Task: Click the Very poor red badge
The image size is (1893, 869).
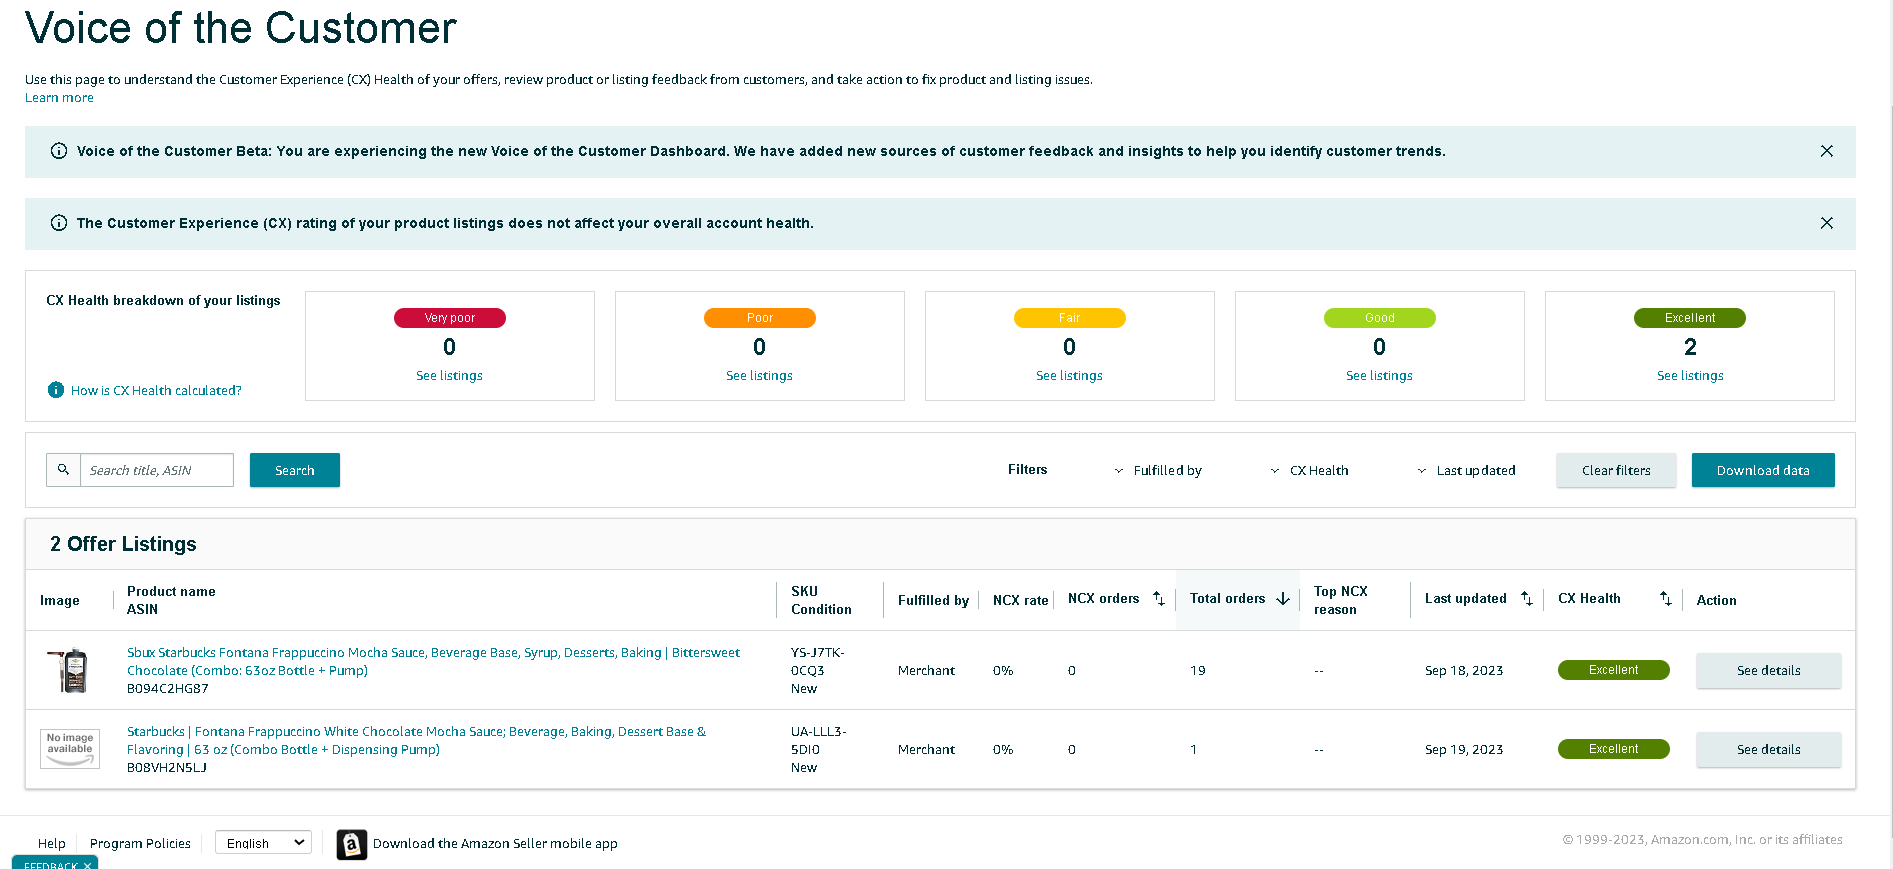Action: pyautogui.click(x=450, y=318)
